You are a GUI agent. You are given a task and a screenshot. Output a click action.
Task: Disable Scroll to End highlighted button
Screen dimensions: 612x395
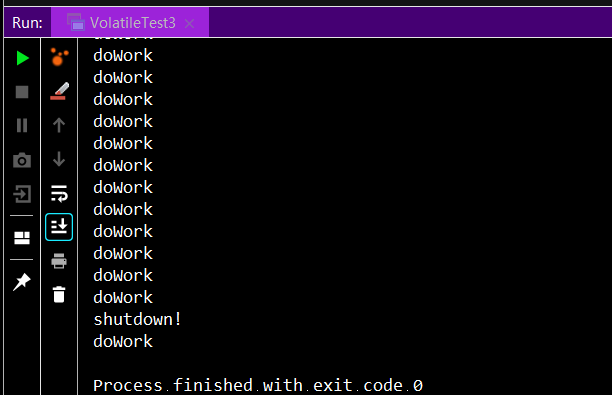pyautogui.click(x=59, y=227)
